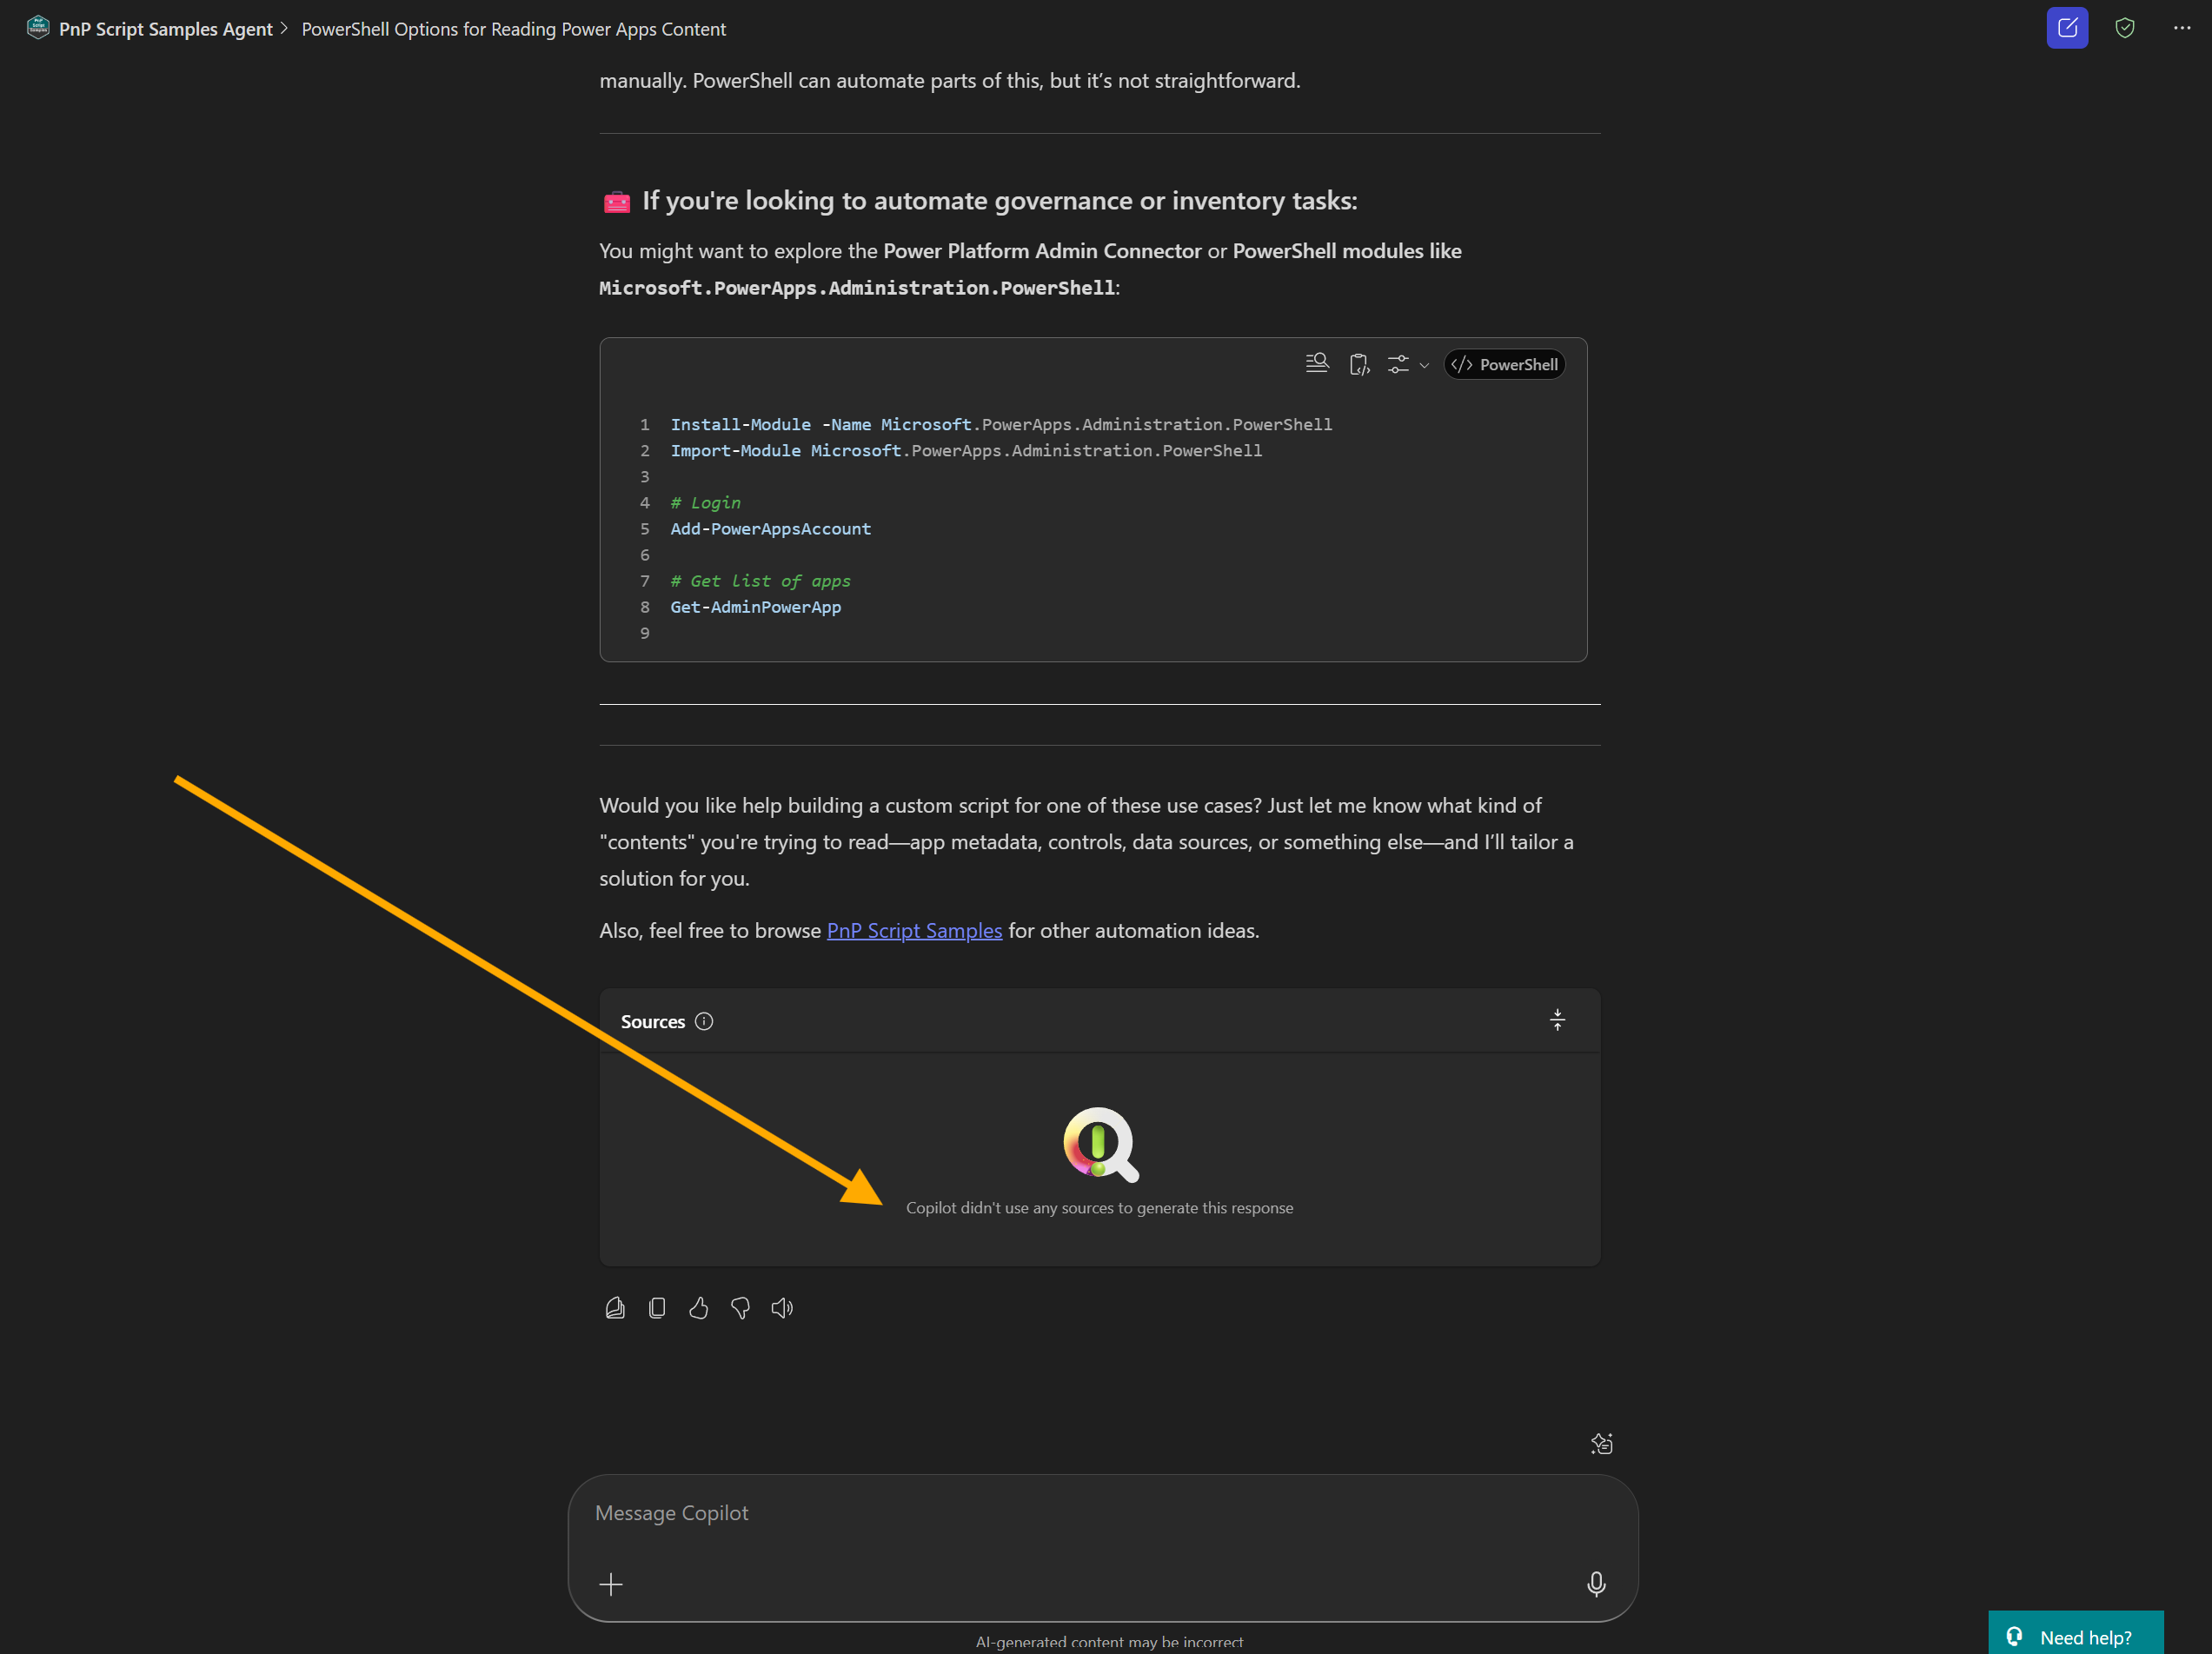Click the Need help button

pos(2076,1636)
